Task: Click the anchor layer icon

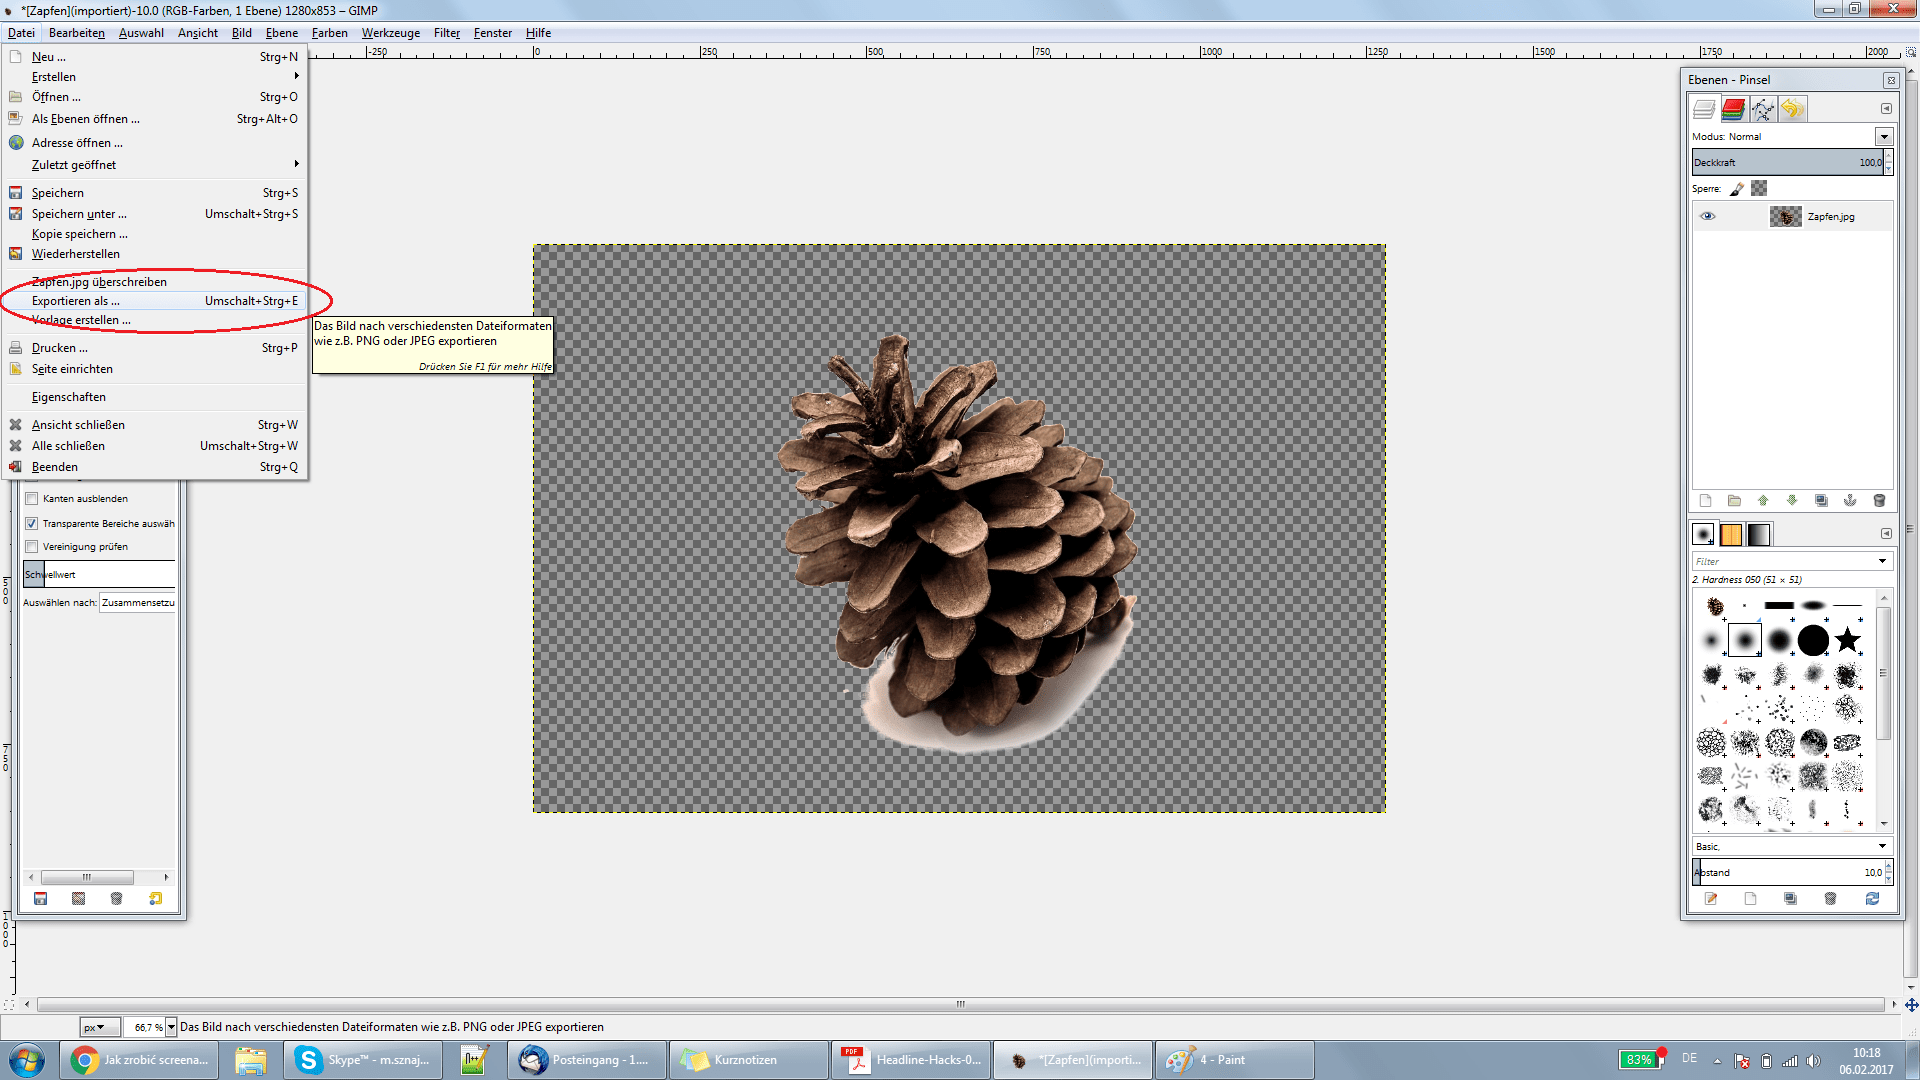Action: (1850, 500)
